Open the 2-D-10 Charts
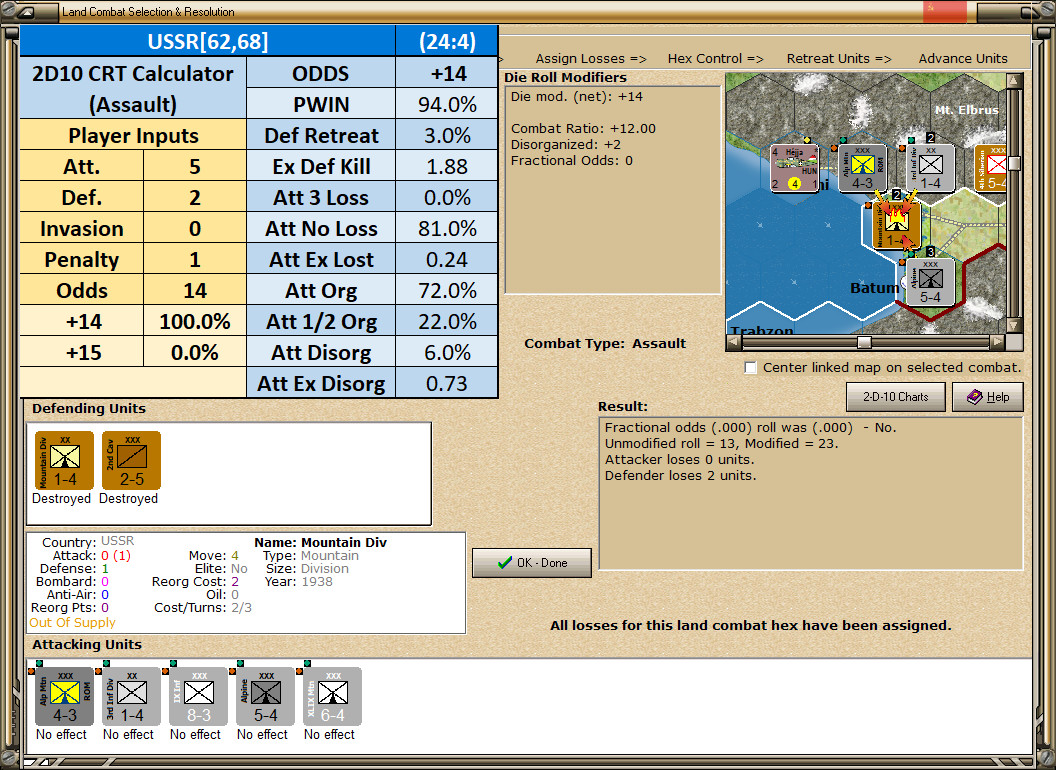1056x770 pixels. coord(896,397)
